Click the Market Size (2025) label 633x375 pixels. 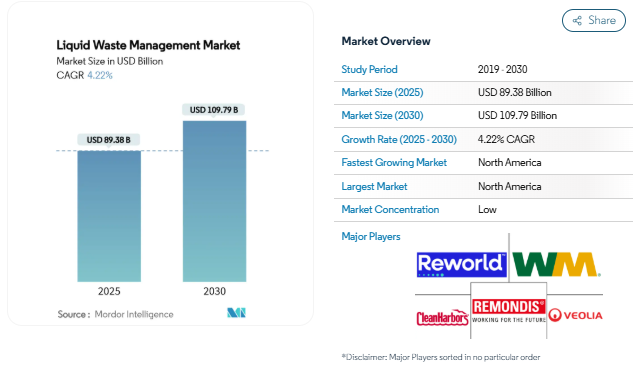point(382,92)
